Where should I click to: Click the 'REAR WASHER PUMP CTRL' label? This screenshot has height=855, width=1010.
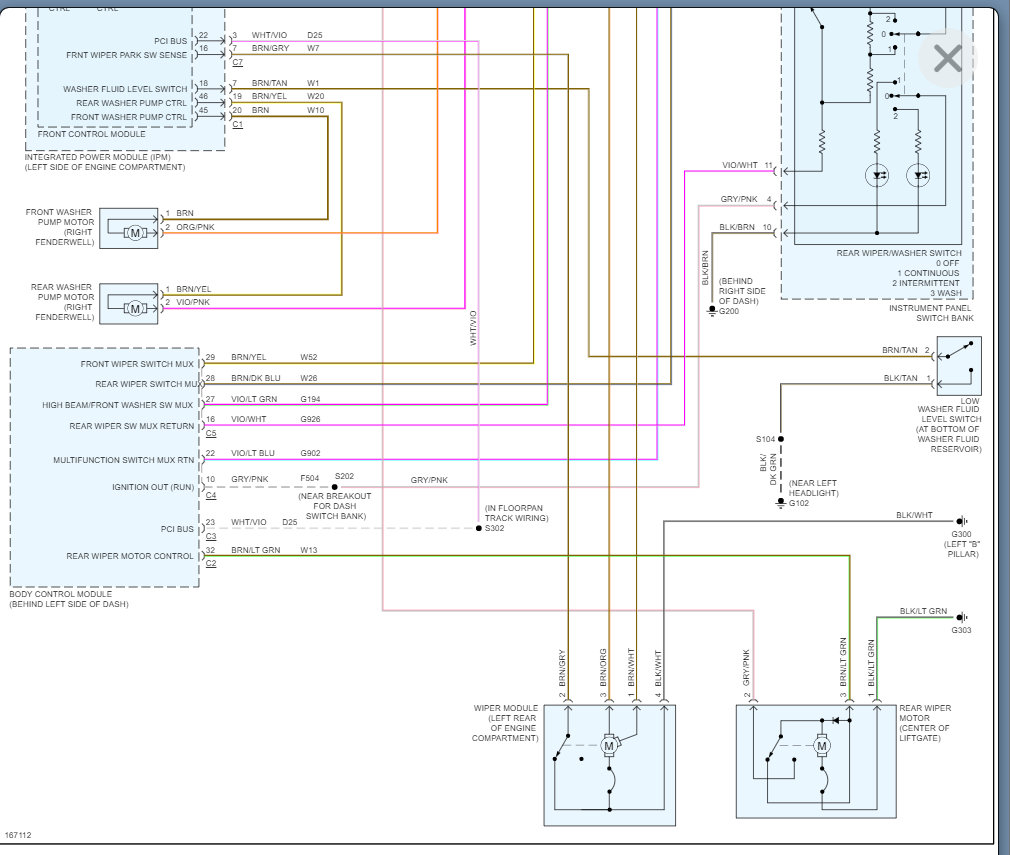coord(131,103)
